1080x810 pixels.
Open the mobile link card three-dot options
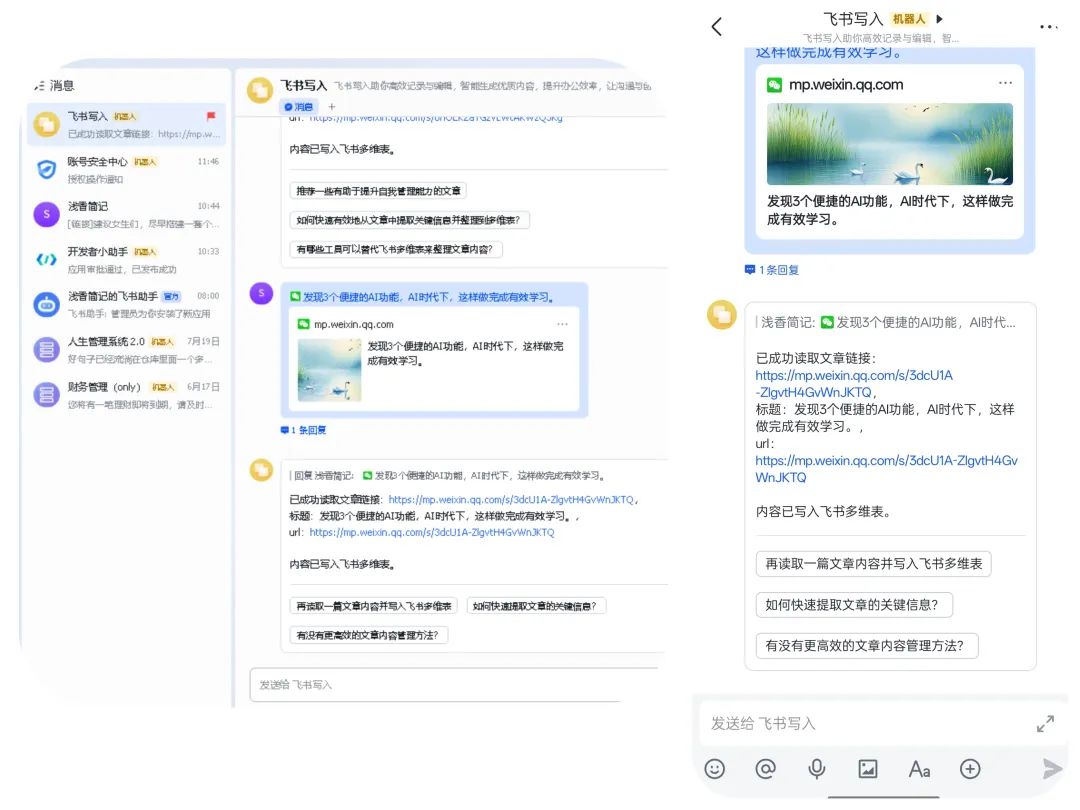(1006, 83)
